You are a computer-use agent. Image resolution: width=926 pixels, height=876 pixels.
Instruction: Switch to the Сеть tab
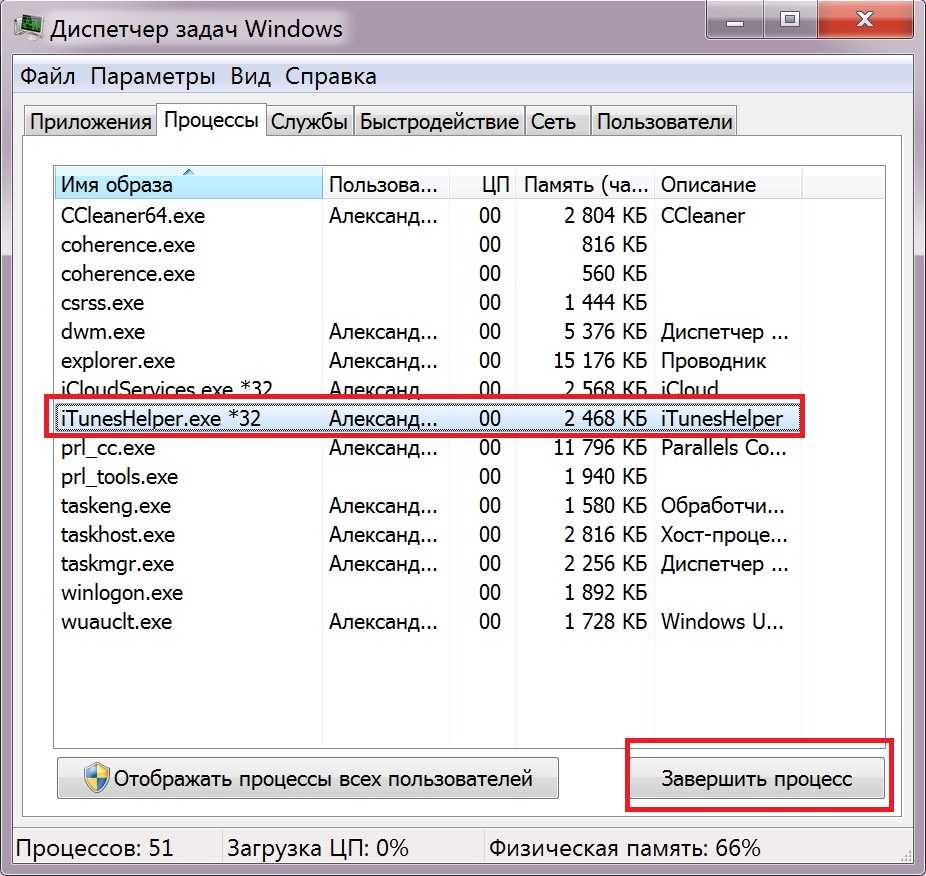tap(553, 122)
